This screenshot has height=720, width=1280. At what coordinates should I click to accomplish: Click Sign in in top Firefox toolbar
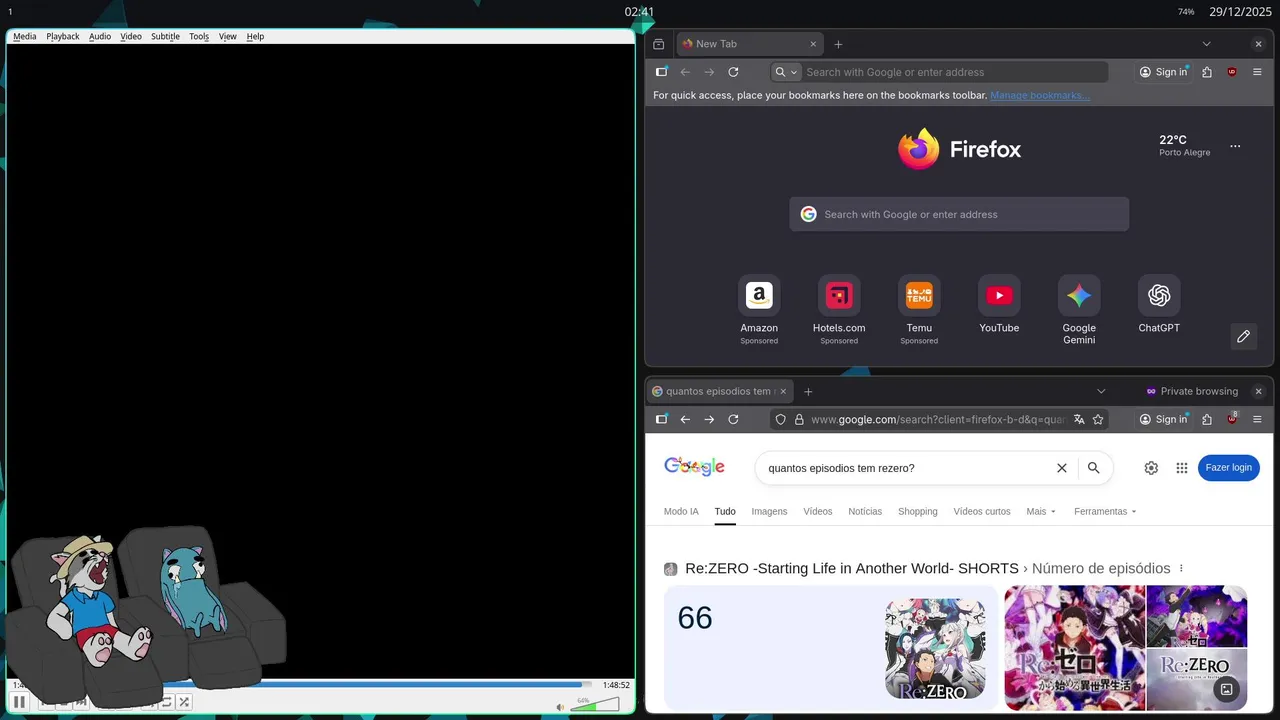[x=1163, y=72]
